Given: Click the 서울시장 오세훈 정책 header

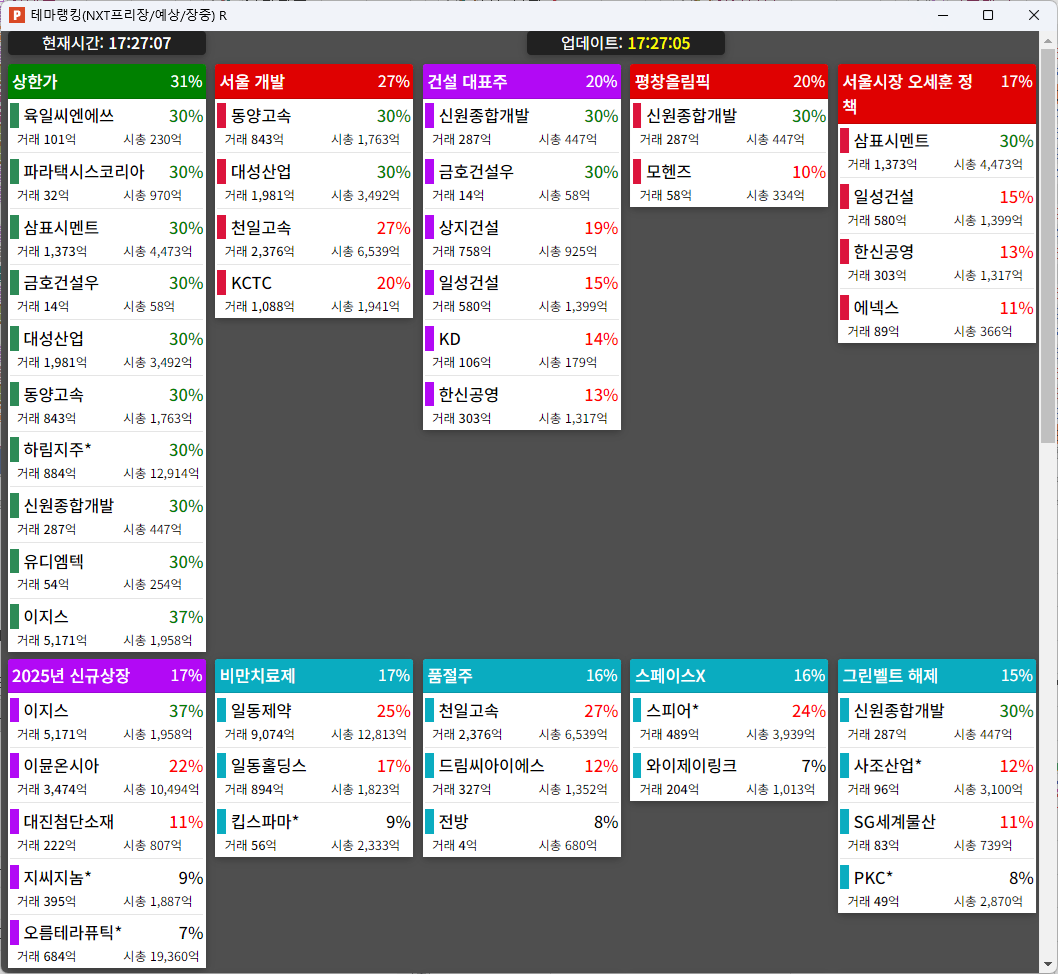Looking at the screenshot, I should 936,93.
